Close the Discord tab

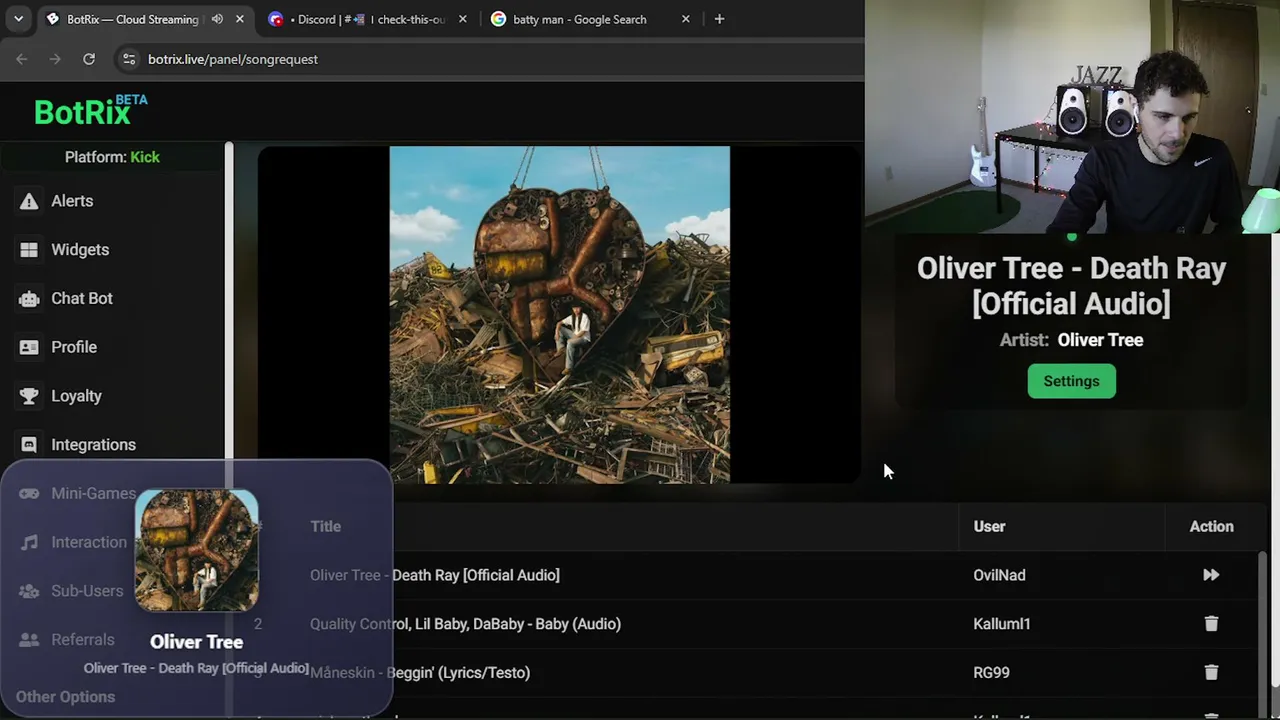pyautogui.click(x=462, y=19)
